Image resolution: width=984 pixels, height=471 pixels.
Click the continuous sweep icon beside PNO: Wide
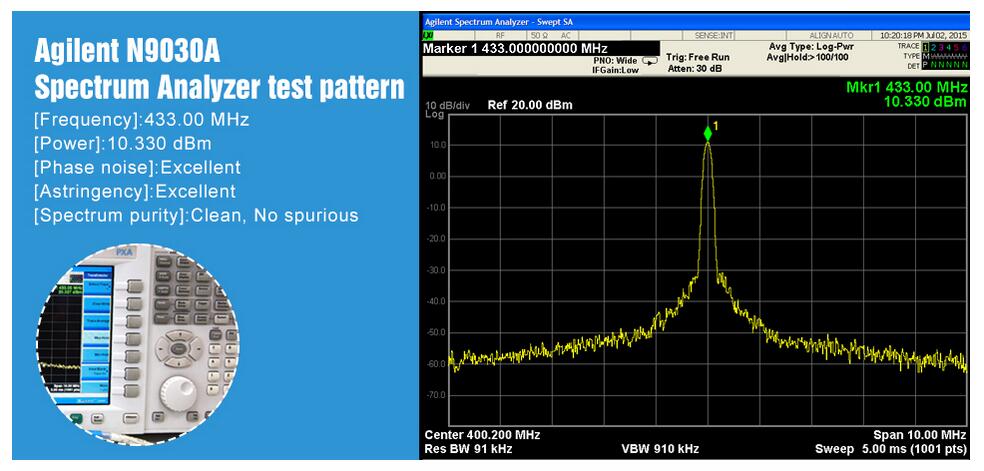[x=650, y=61]
